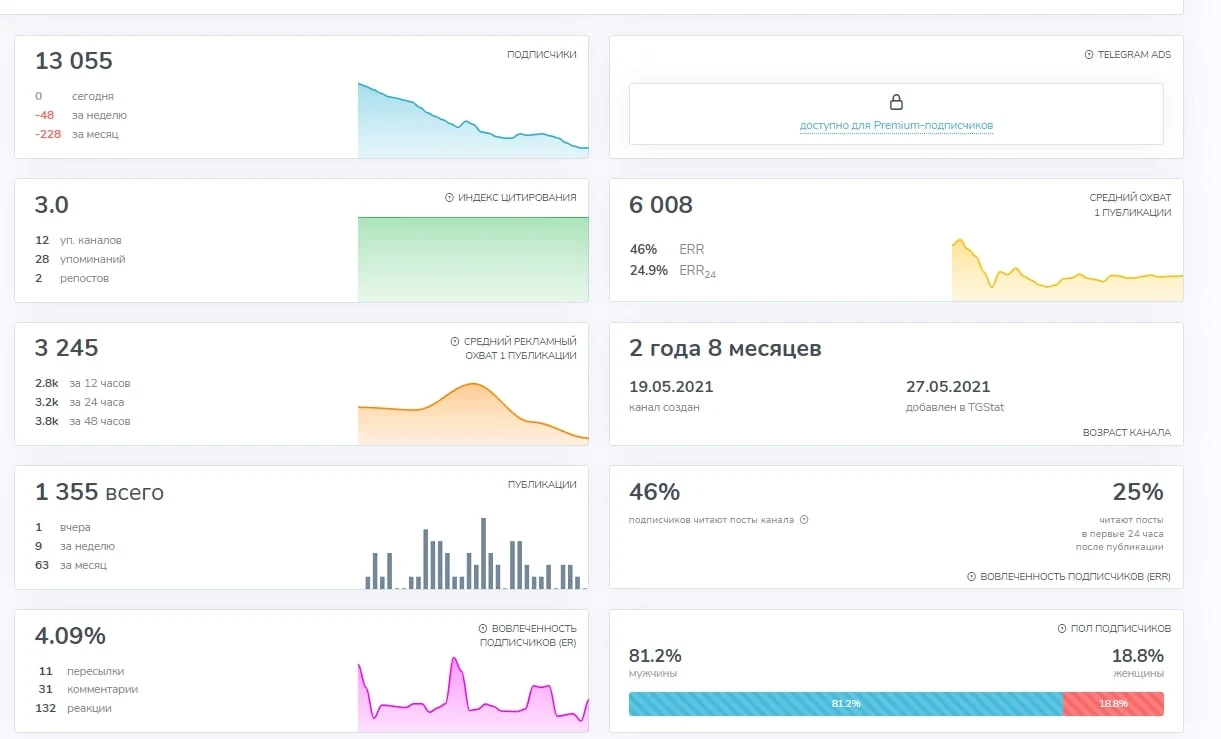The image size is (1221, 739).
Task: Click the citation index value 3.0
Action: coord(52,205)
